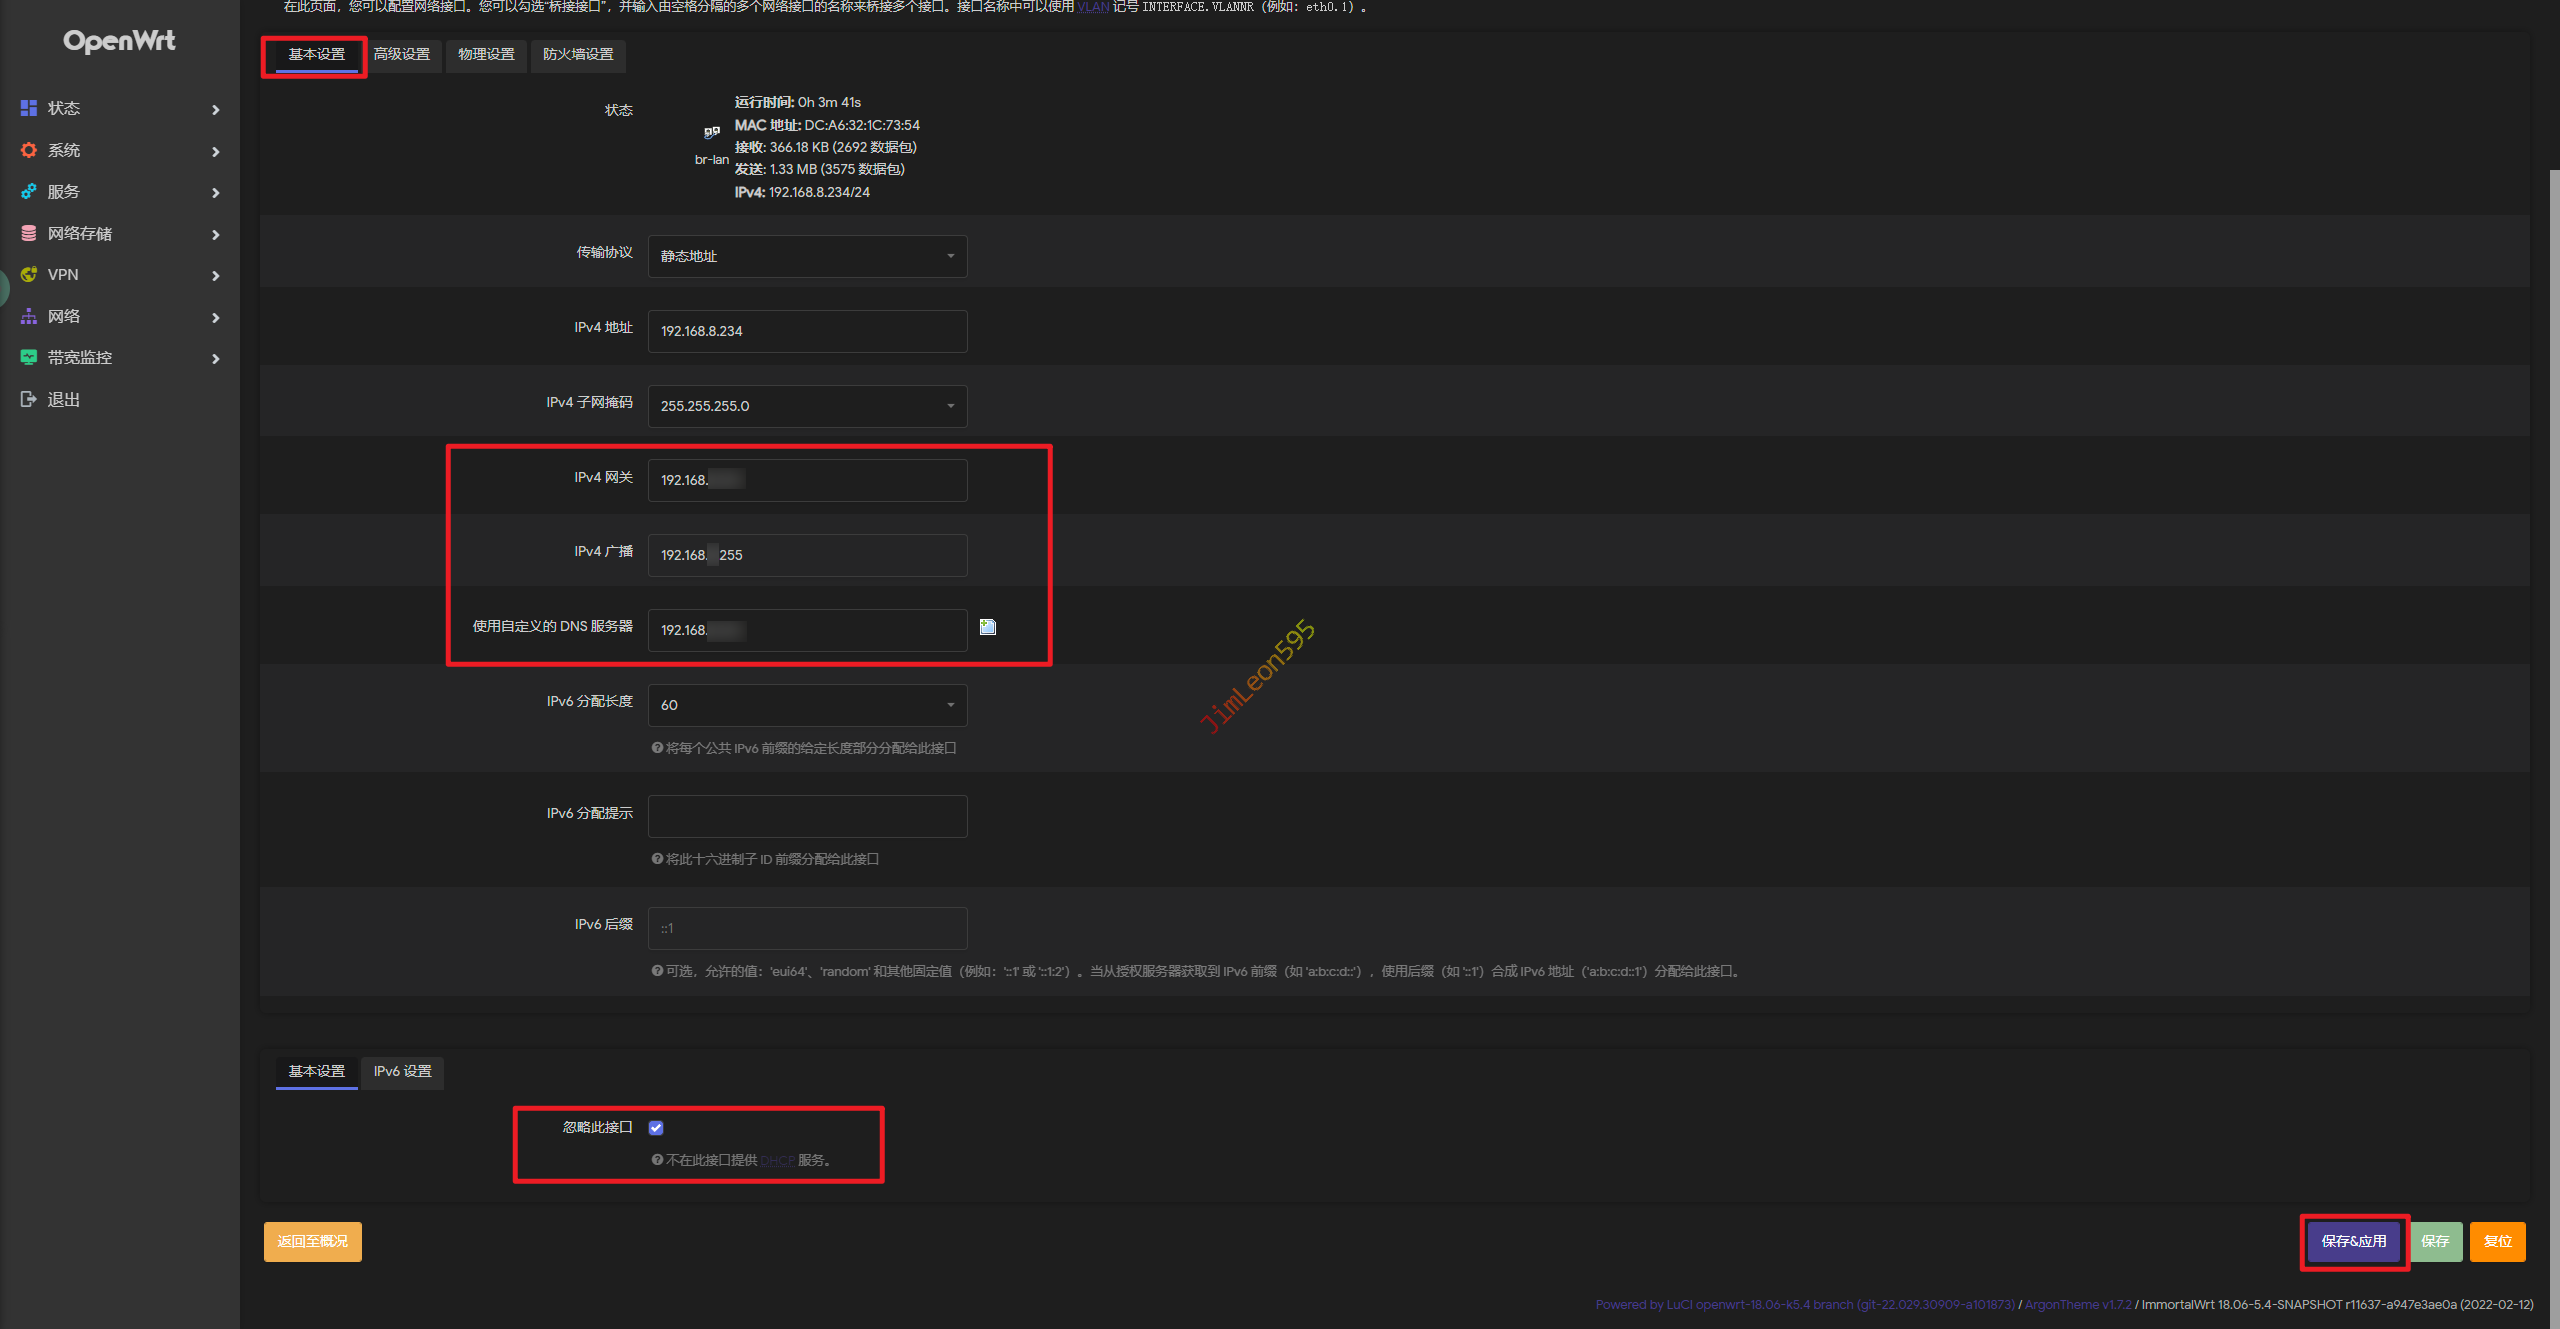Open the IPv4 子网掩码 netmask dropdown
Image resolution: width=2560 pixels, height=1329 pixels.
pos(807,406)
